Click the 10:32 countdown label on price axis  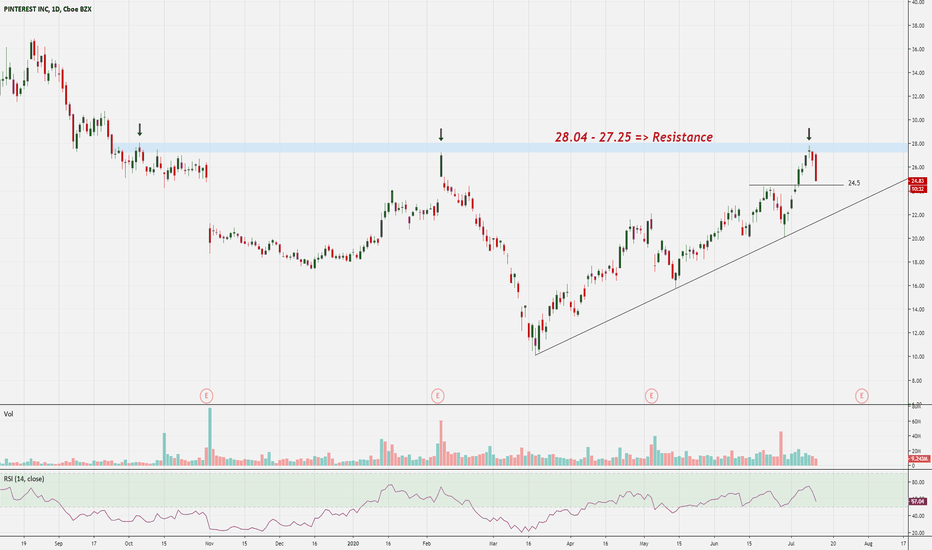[x=918, y=189]
